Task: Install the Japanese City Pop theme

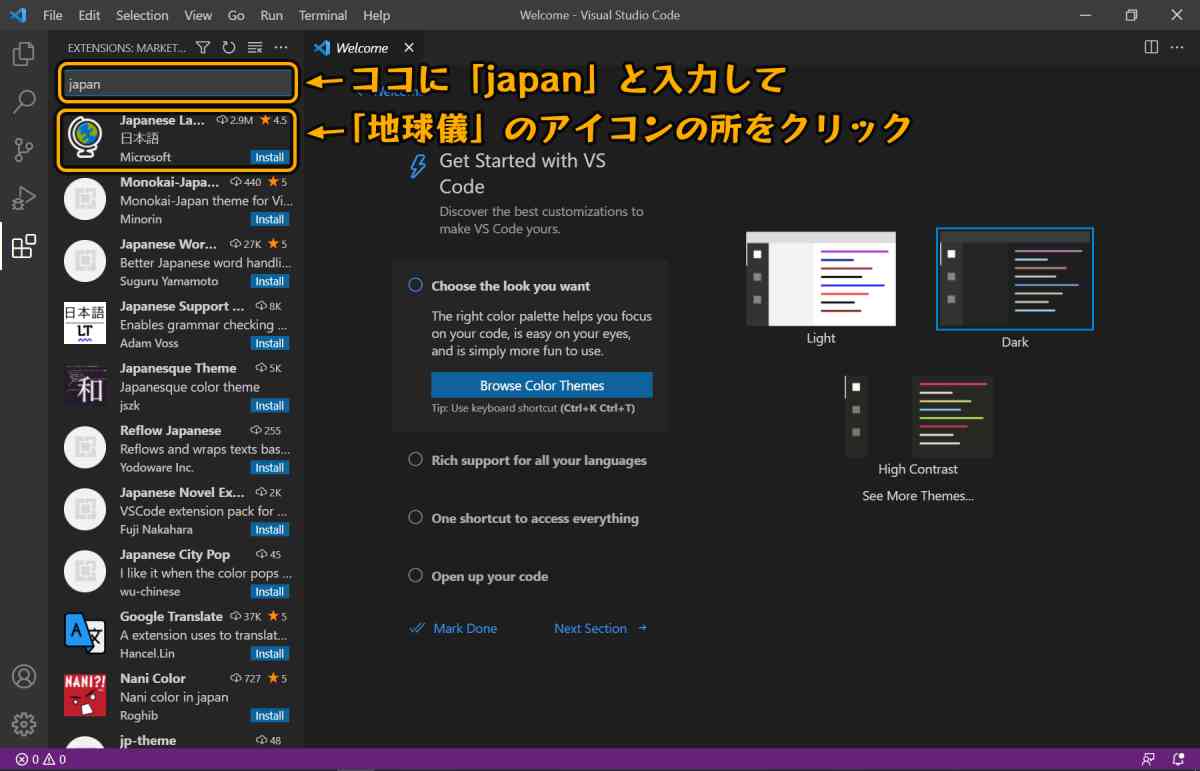Action: (x=270, y=591)
